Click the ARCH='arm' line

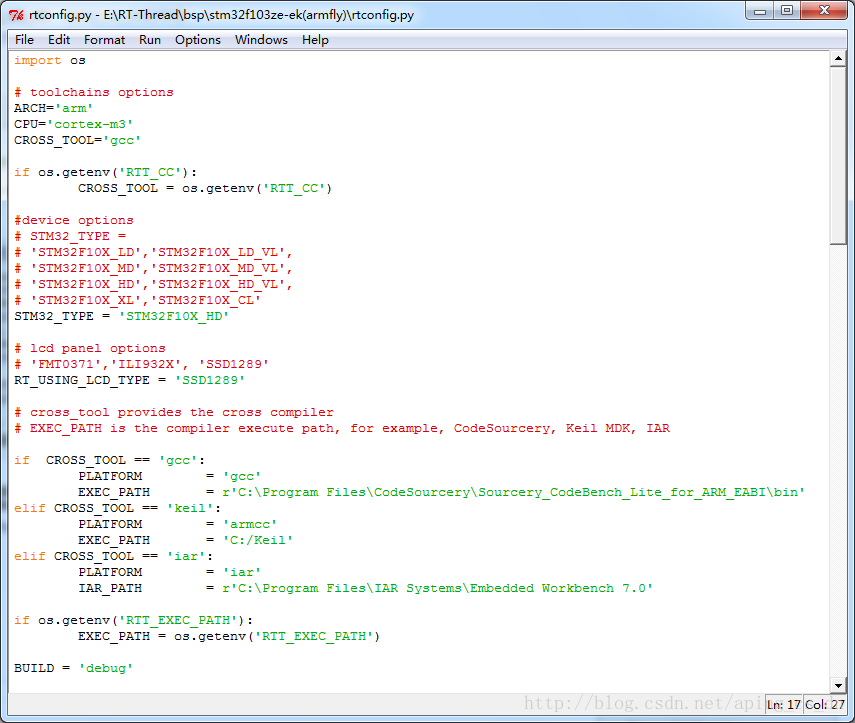pos(53,108)
